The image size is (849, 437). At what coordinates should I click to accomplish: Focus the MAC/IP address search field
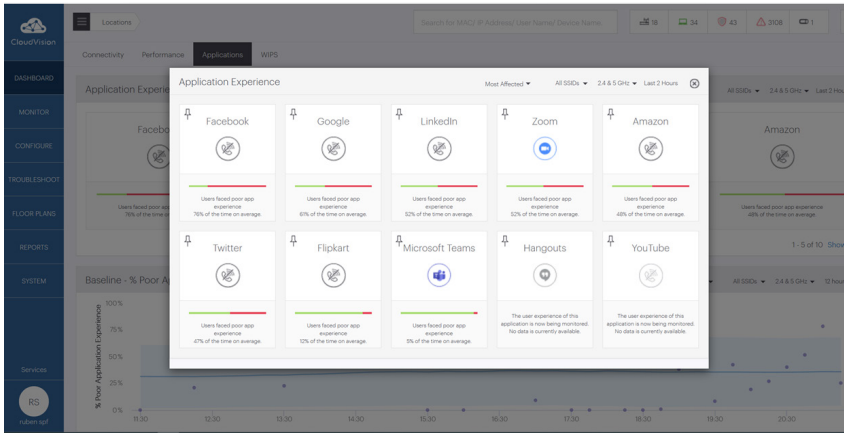[515, 23]
